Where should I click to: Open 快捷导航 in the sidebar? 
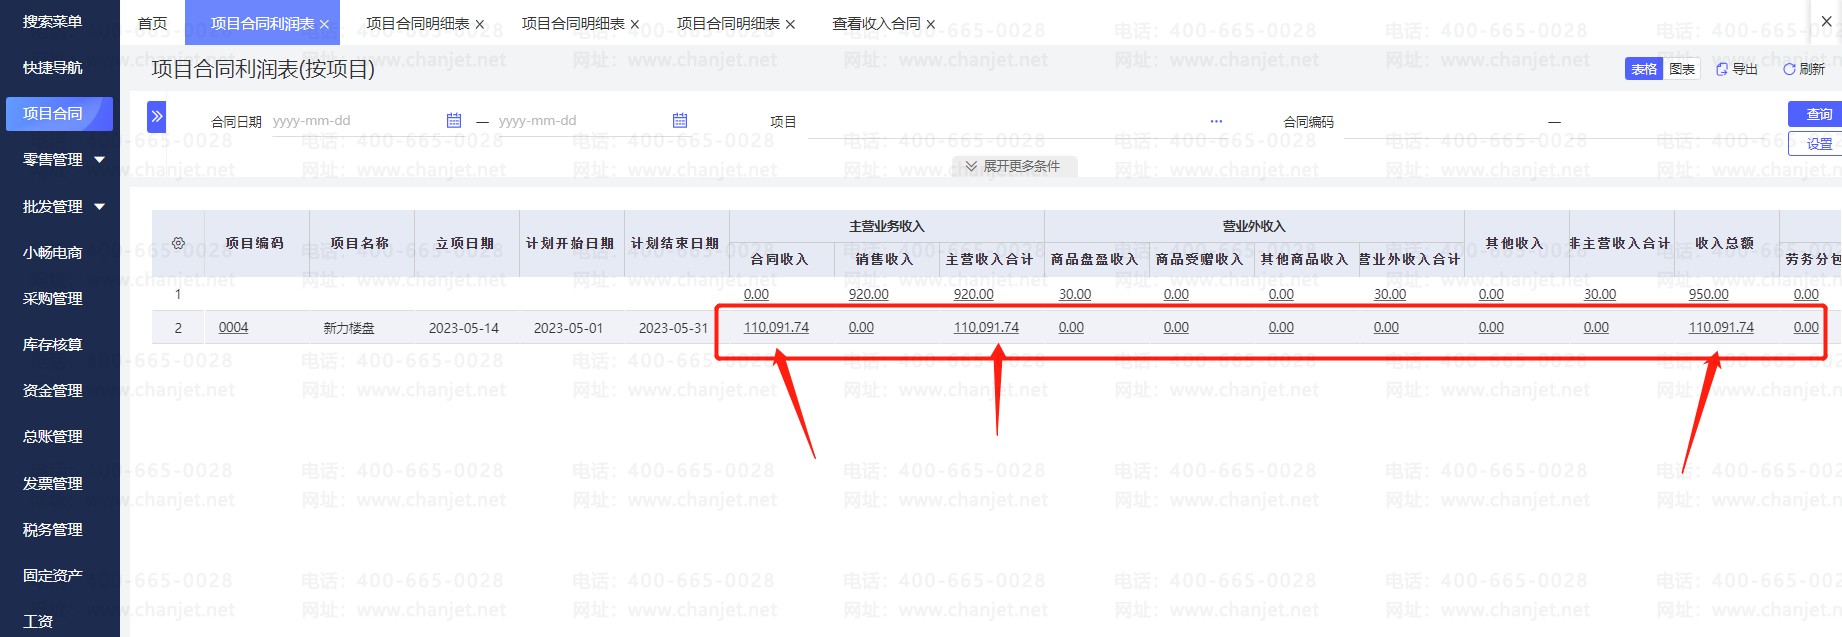coord(53,67)
